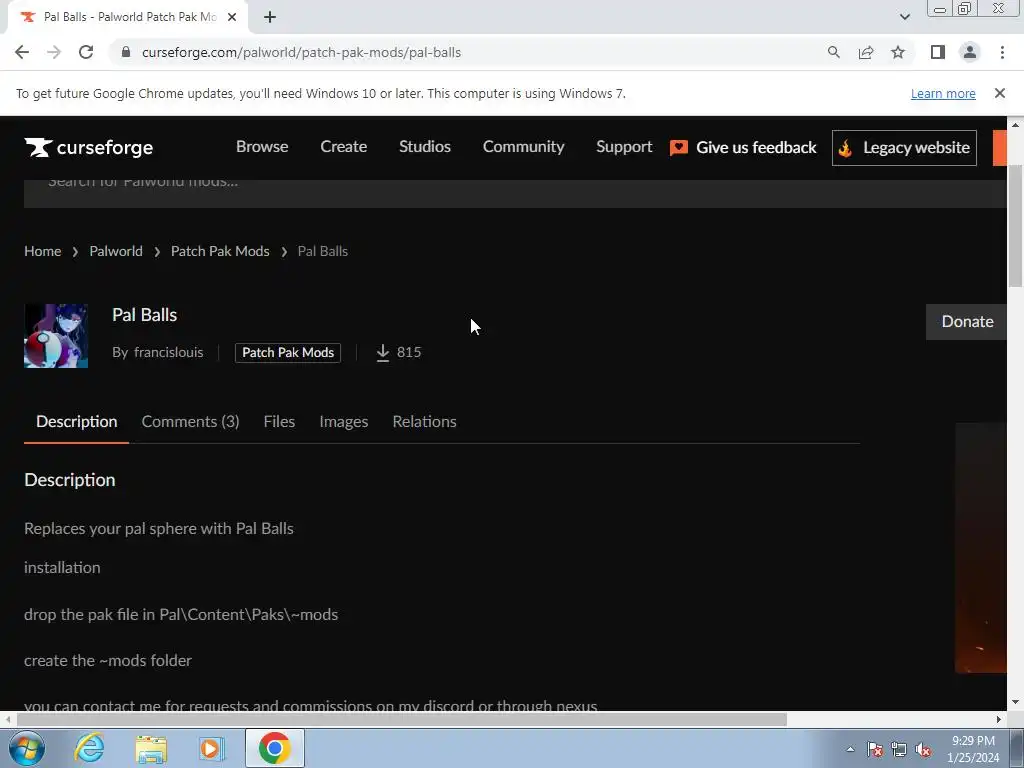Bookmark this page with the star icon
The image size is (1024, 768).
point(898,52)
